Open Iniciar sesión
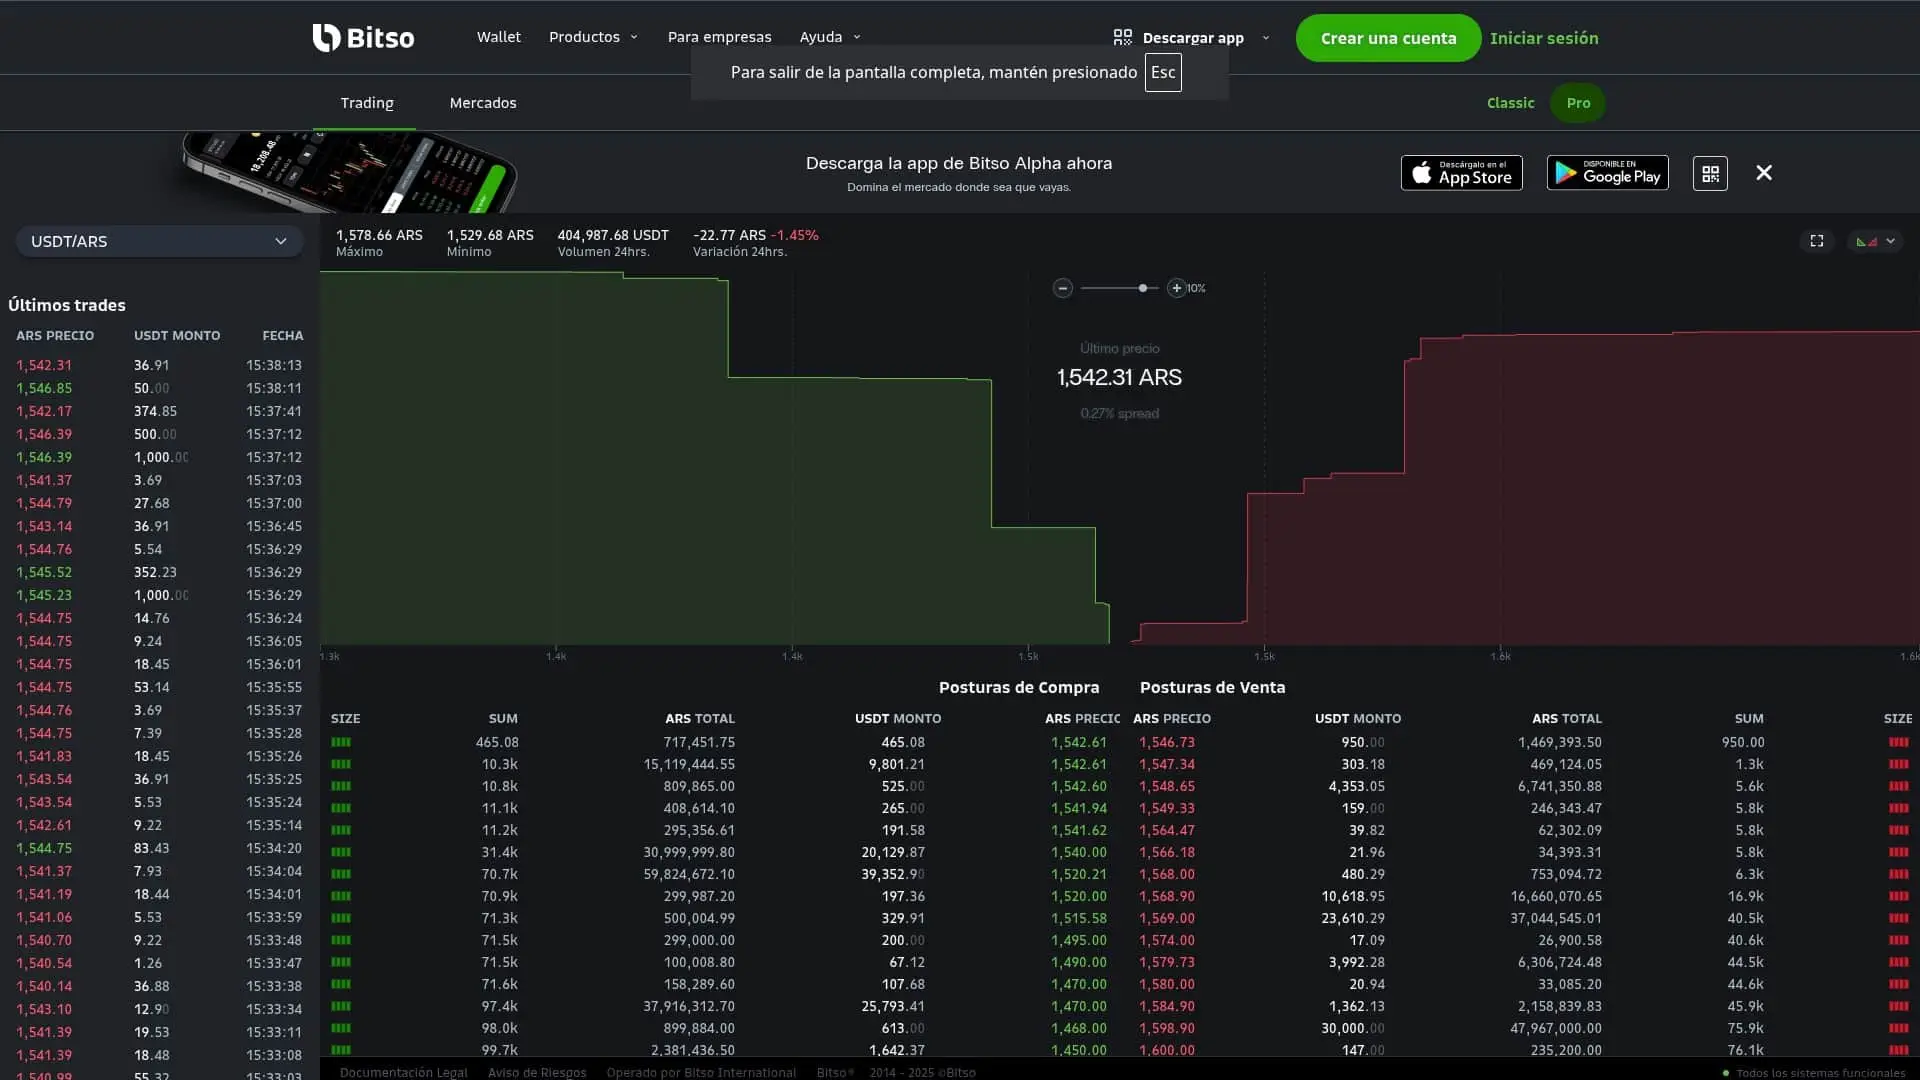The width and height of the screenshot is (1920, 1080). click(1544, 38)
